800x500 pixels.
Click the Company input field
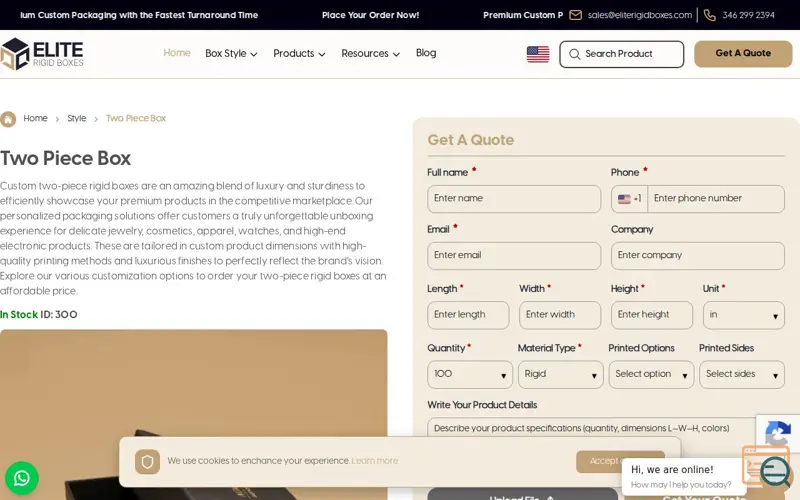pyautogui.click(x=697, y=256)
